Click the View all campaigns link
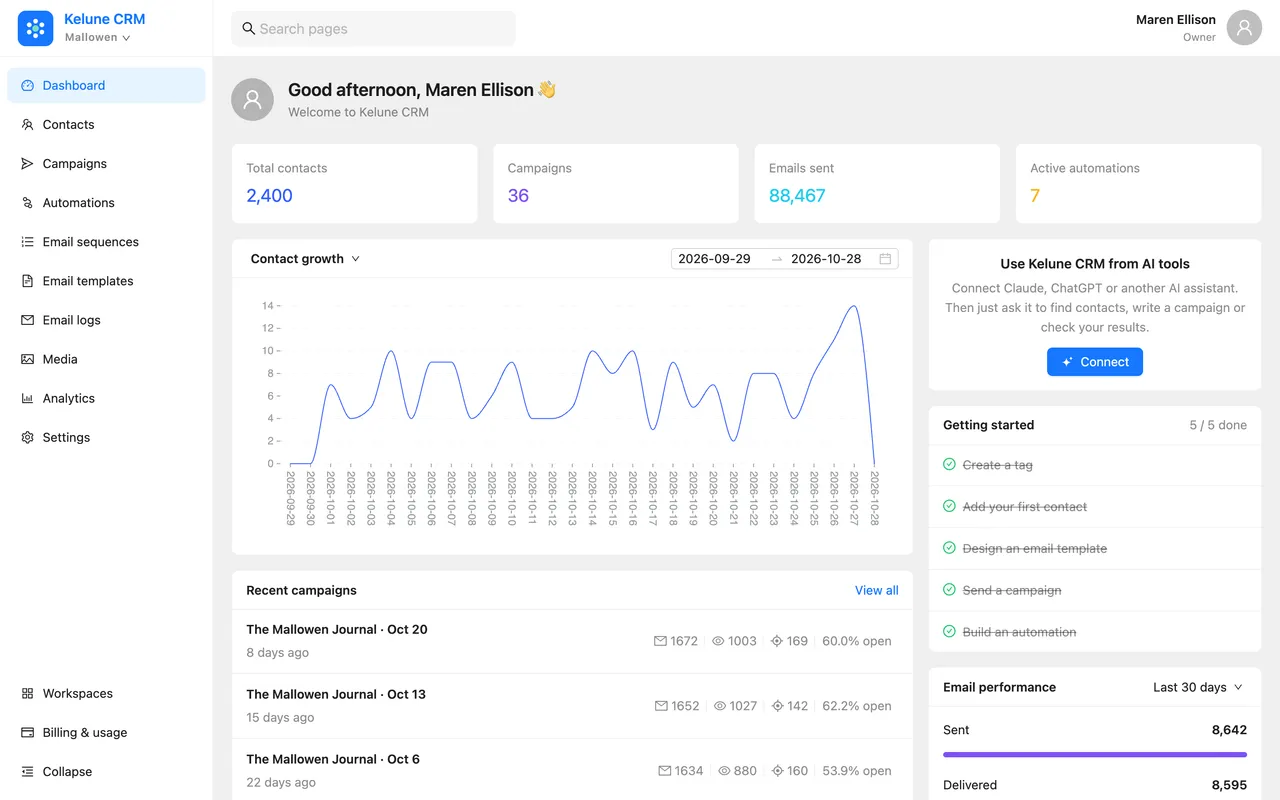 [876, 591]
